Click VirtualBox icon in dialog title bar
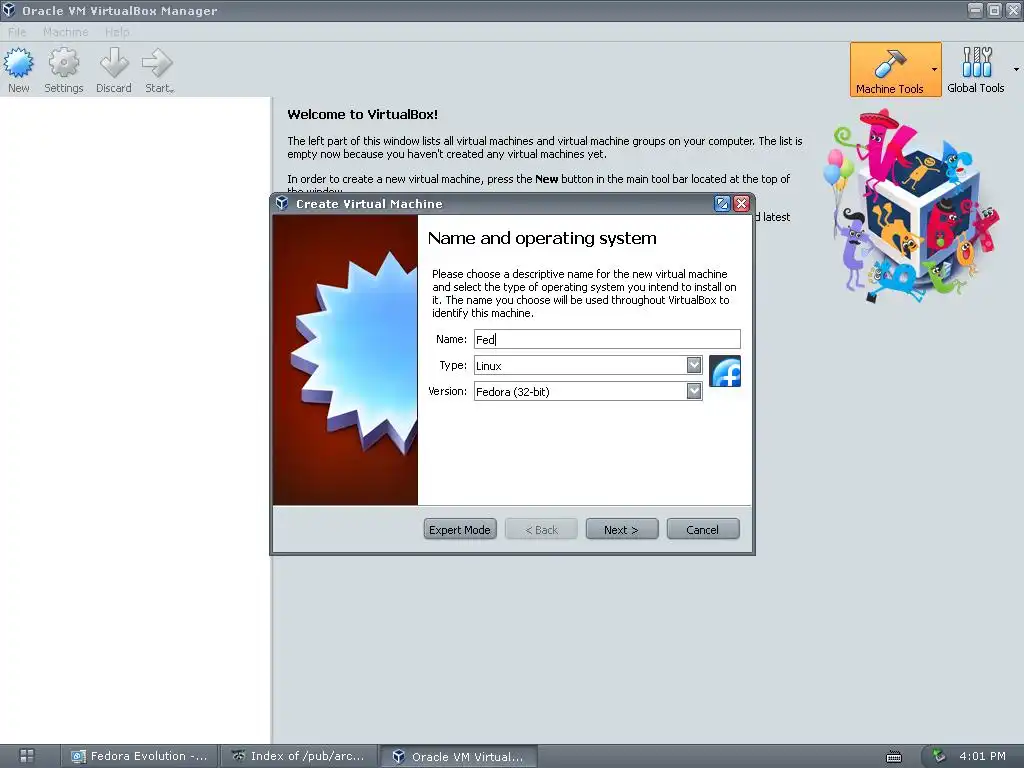 282,203
